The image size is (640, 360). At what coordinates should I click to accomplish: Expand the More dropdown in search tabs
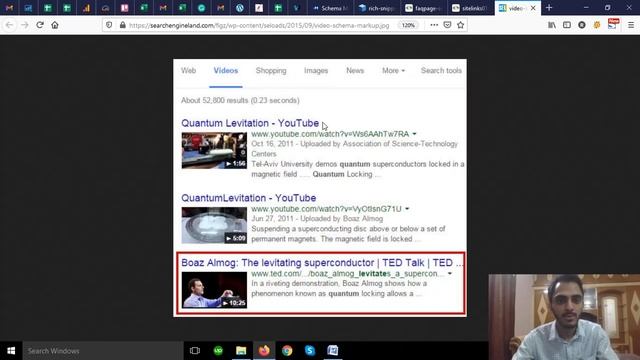pos(393,71)
